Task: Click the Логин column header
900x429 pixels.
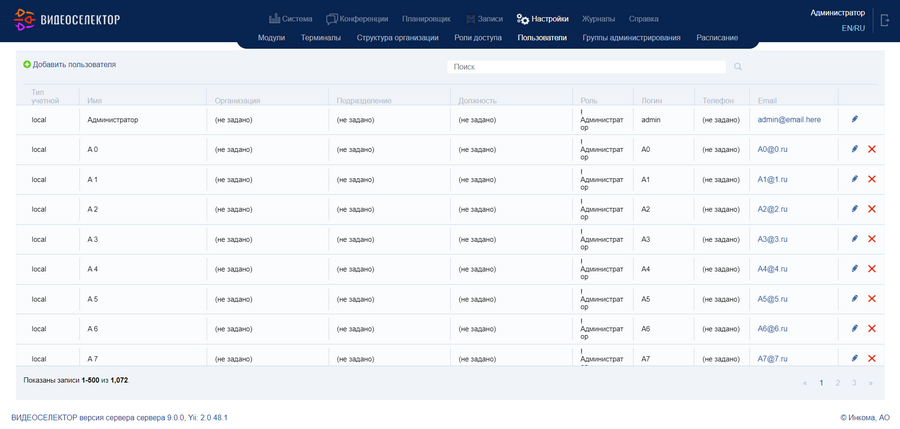Action: [652, 101]
